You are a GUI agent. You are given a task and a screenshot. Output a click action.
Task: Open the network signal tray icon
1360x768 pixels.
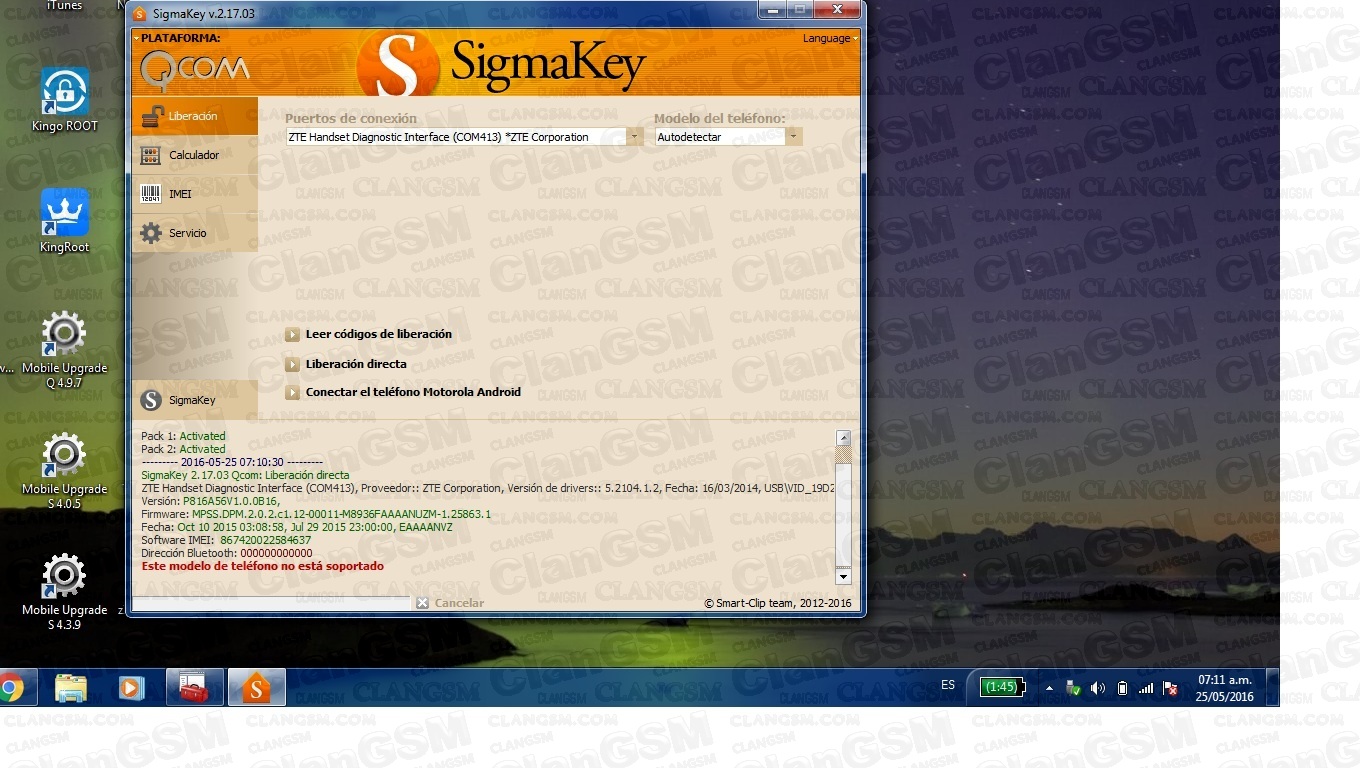point(1146,688)
